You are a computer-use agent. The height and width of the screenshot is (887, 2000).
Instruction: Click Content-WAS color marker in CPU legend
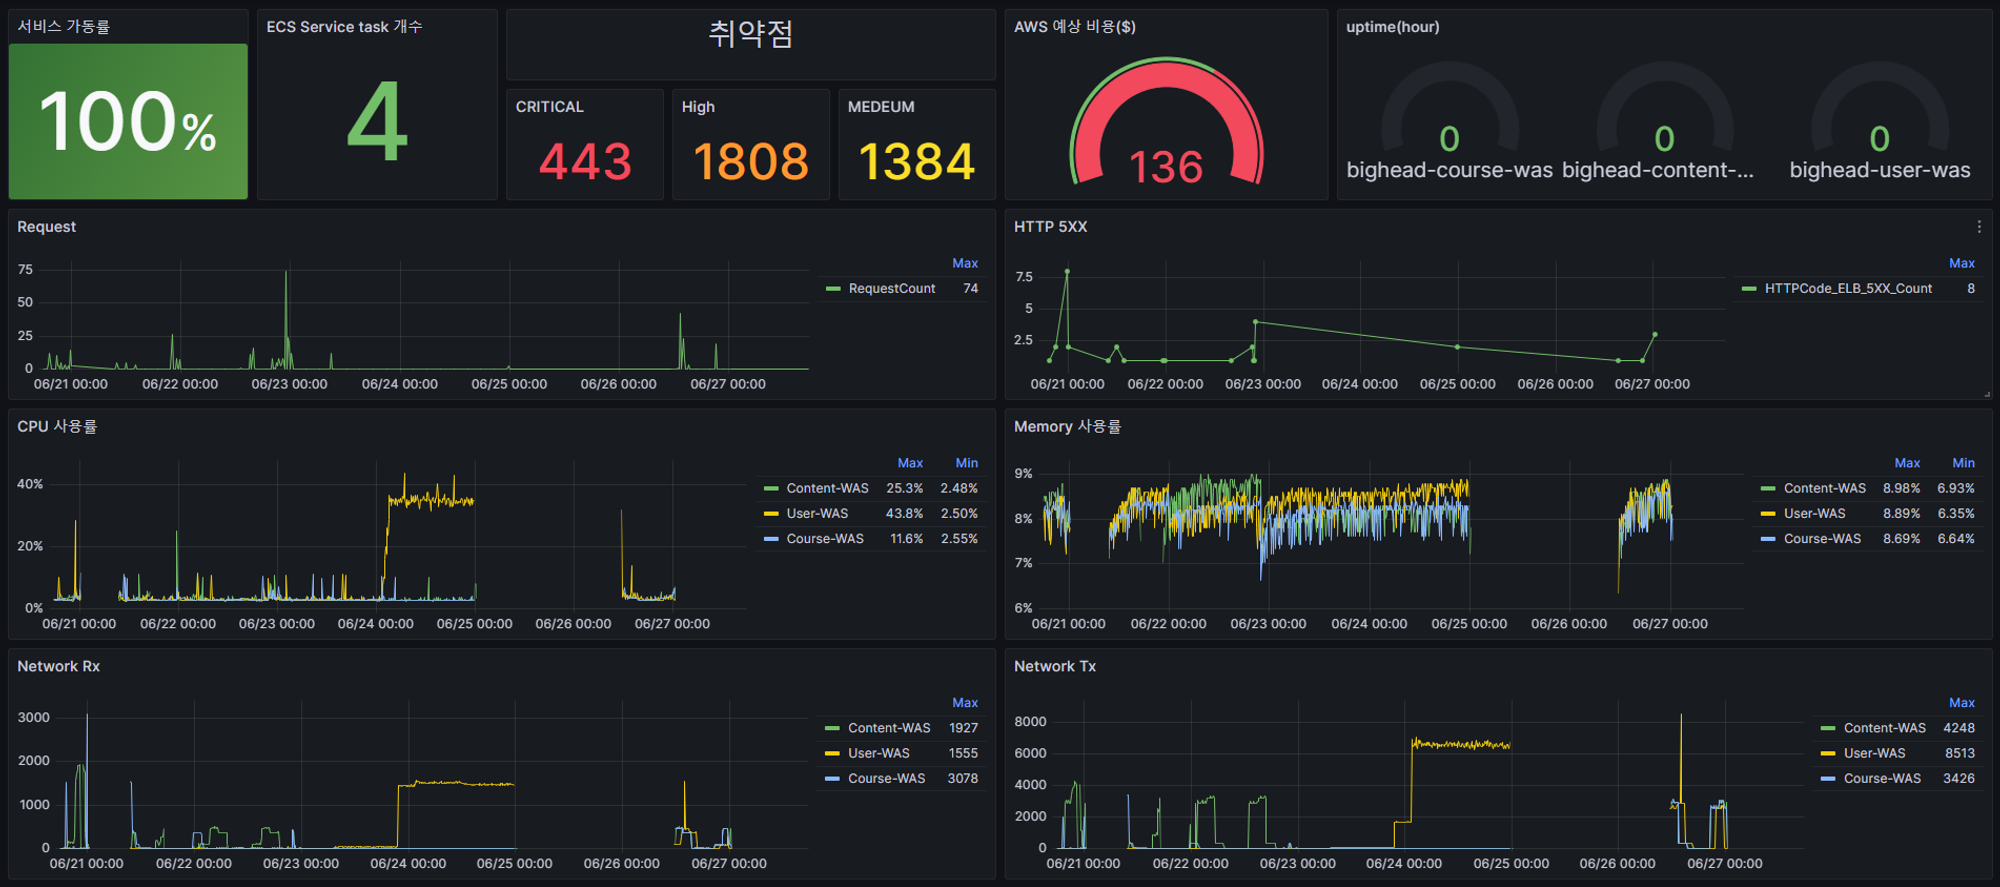771,489
